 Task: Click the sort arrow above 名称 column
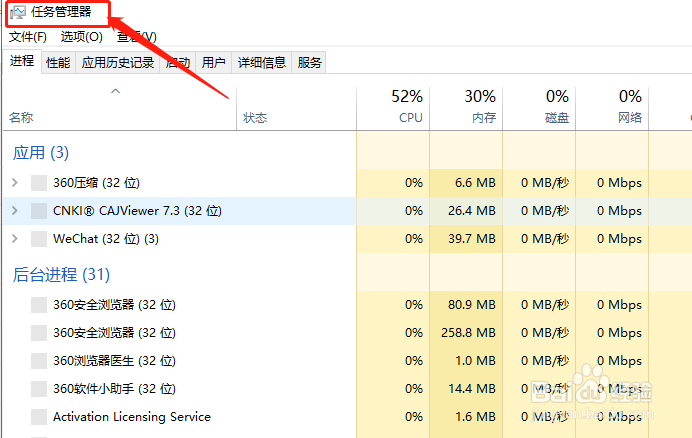115,91
